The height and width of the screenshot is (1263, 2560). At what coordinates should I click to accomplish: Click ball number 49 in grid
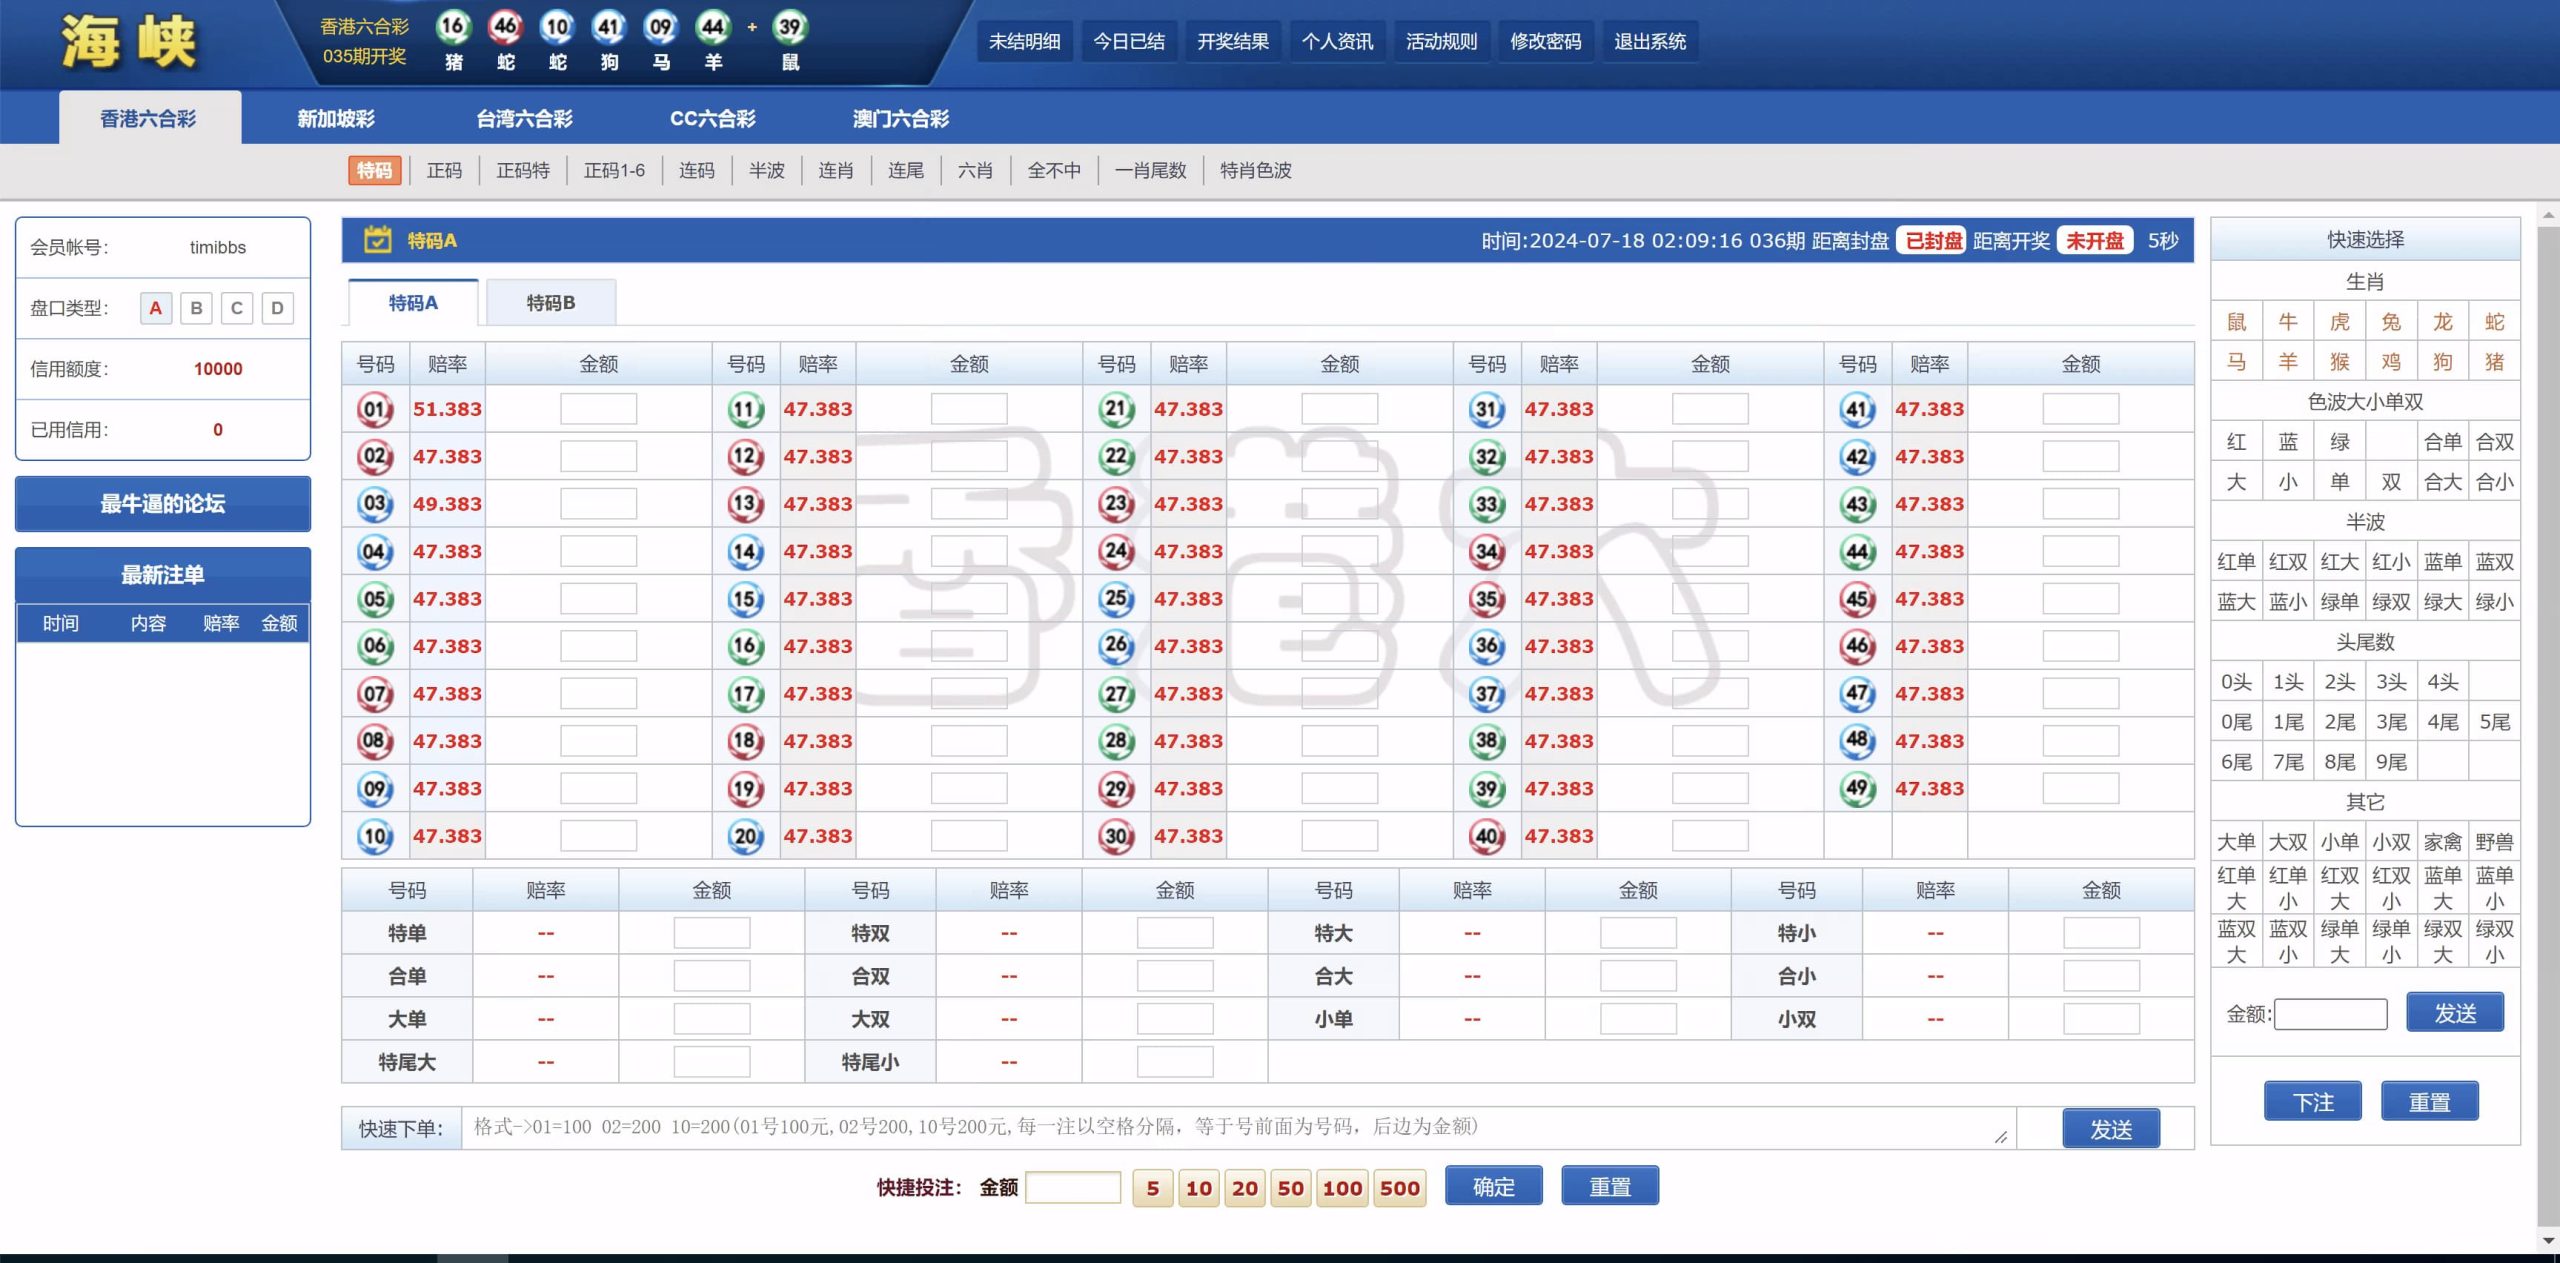(x=1857, y=788)
